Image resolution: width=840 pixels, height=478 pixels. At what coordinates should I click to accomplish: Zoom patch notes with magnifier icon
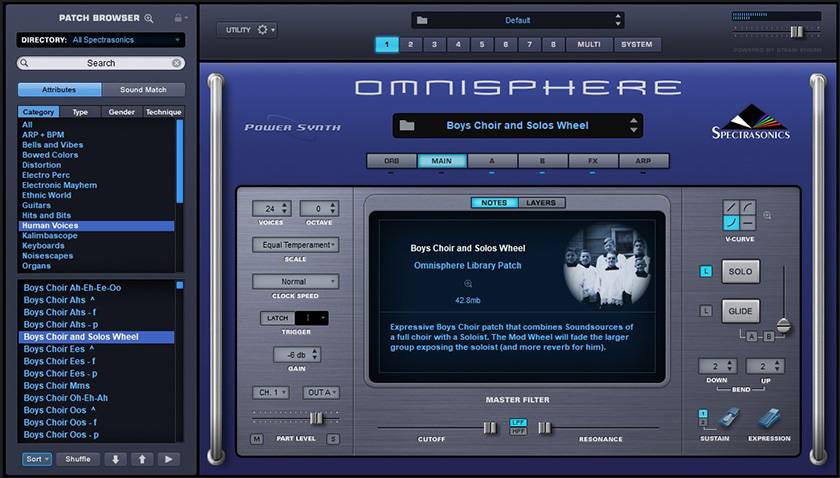click(x=468, y=283)
